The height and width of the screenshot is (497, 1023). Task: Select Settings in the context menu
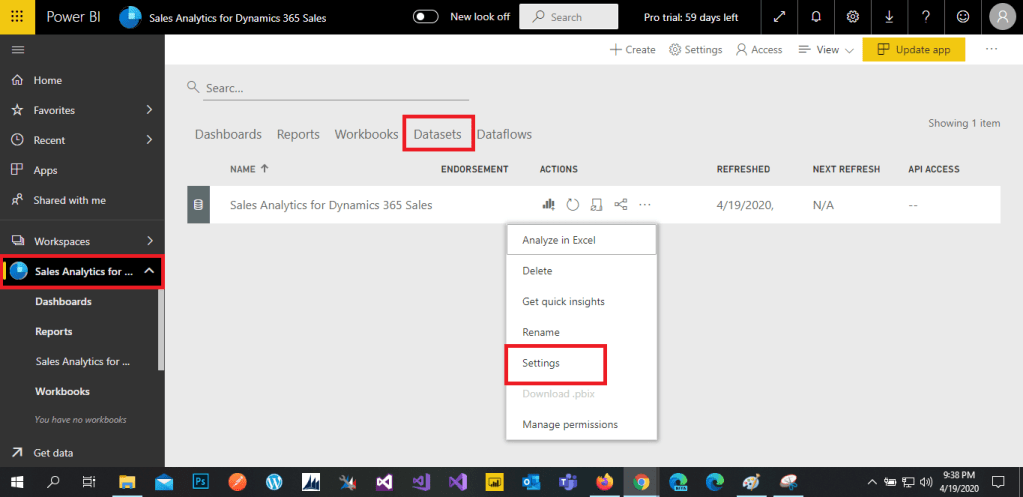coord(541,363)
